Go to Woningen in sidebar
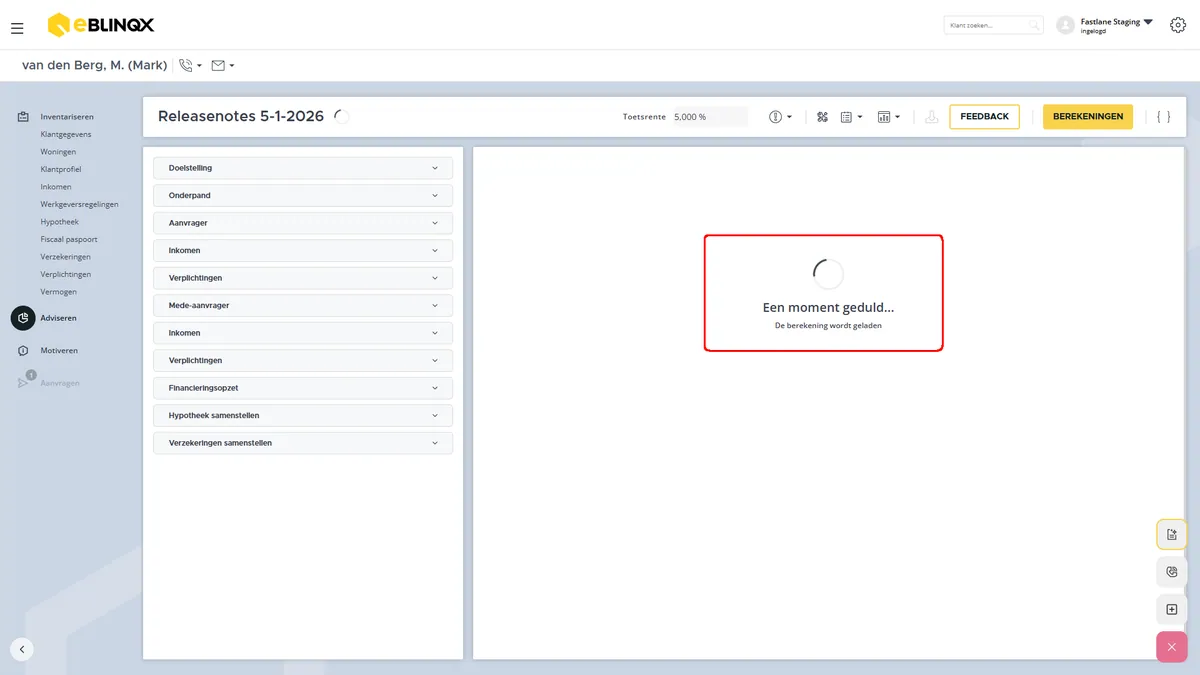The image size is (1200, 675). tap(58, 152)
